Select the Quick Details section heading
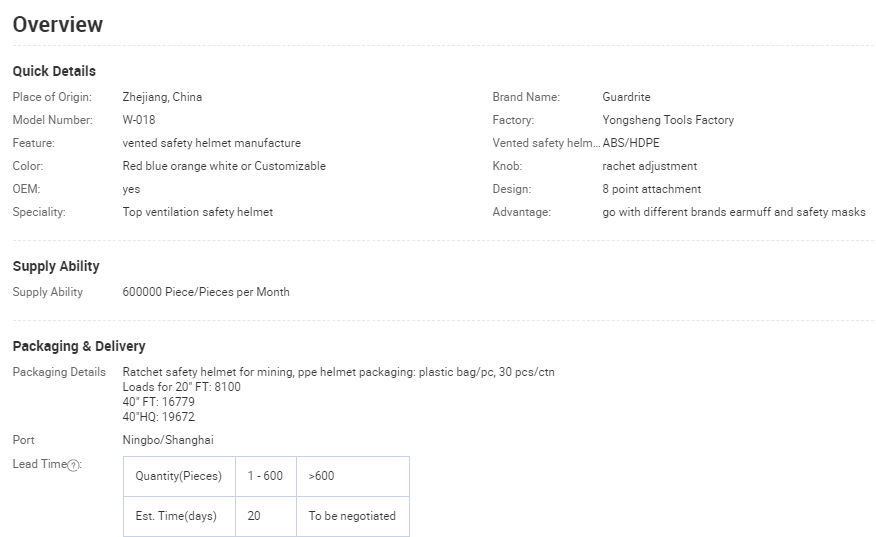The width and height of the screenshot is (876, 537). pyautogui.click(x=54, y=71)
